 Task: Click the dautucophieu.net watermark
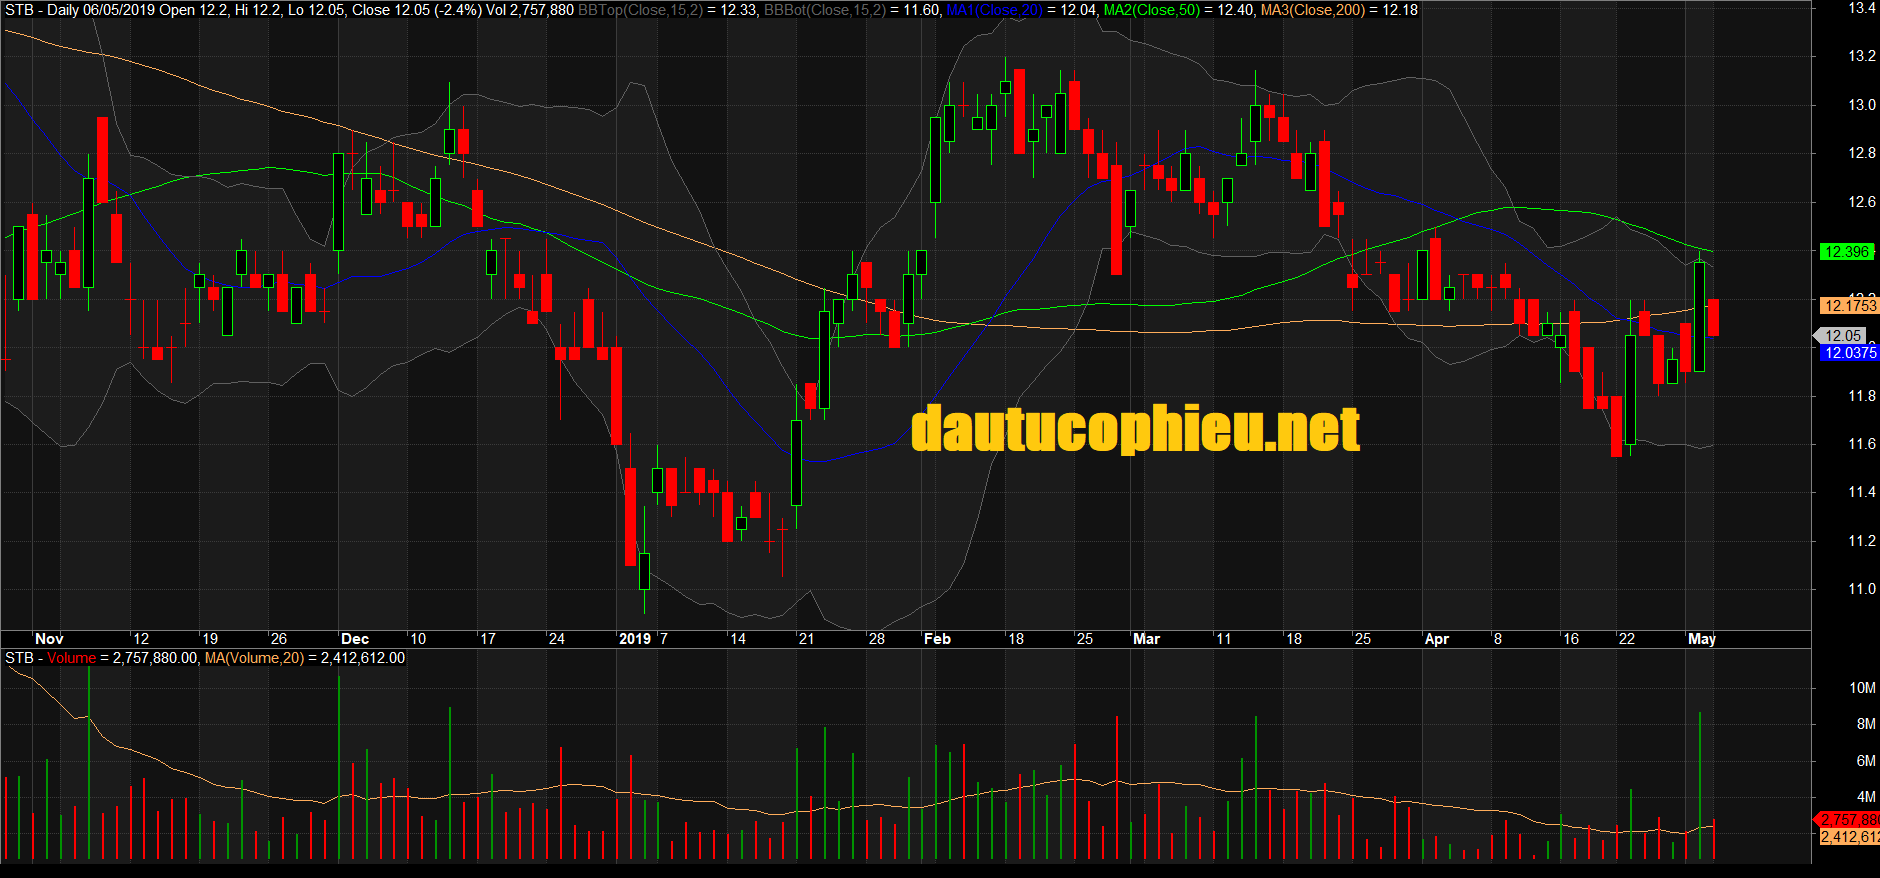(1135, 429)
